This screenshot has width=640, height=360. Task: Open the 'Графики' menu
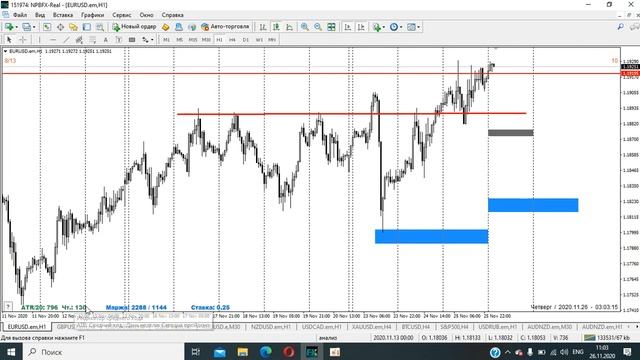point(93,15)
